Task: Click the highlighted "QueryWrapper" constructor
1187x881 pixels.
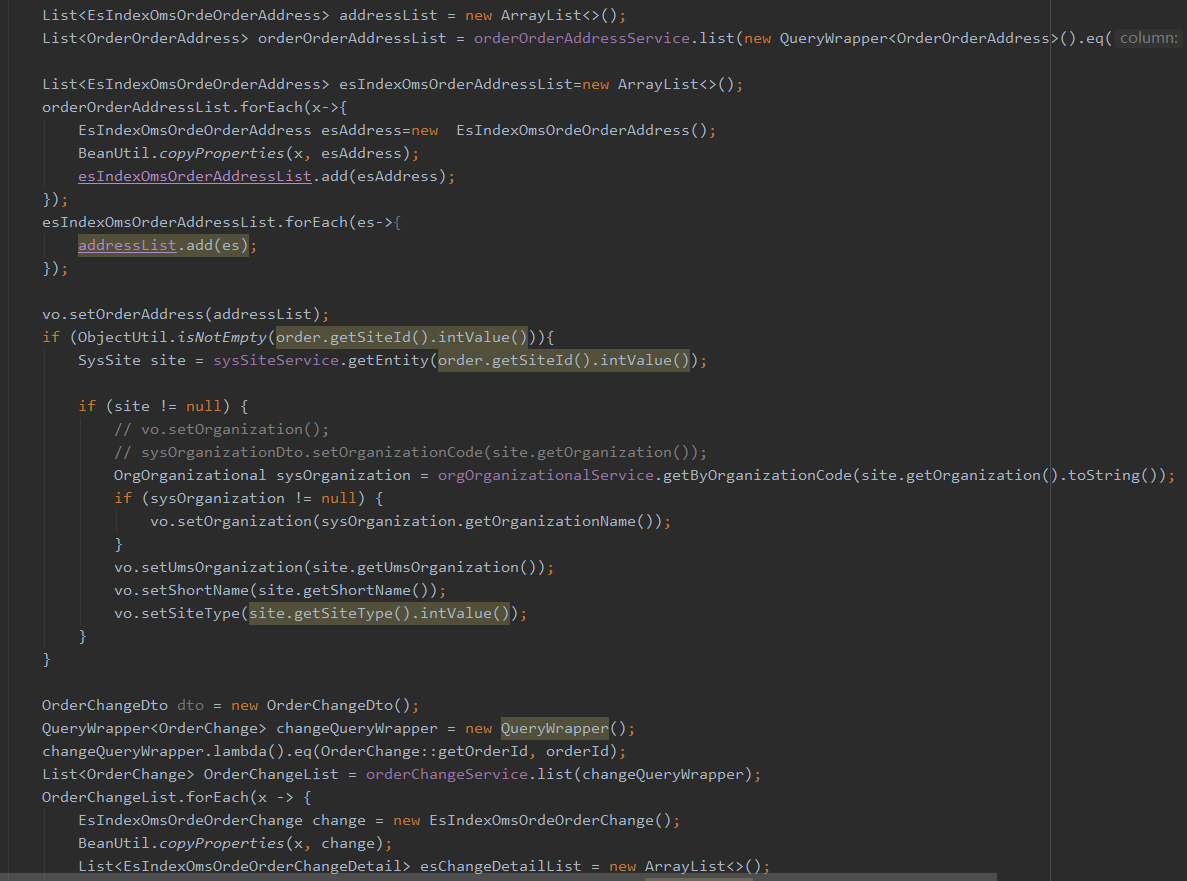Action: coord(554,728)
